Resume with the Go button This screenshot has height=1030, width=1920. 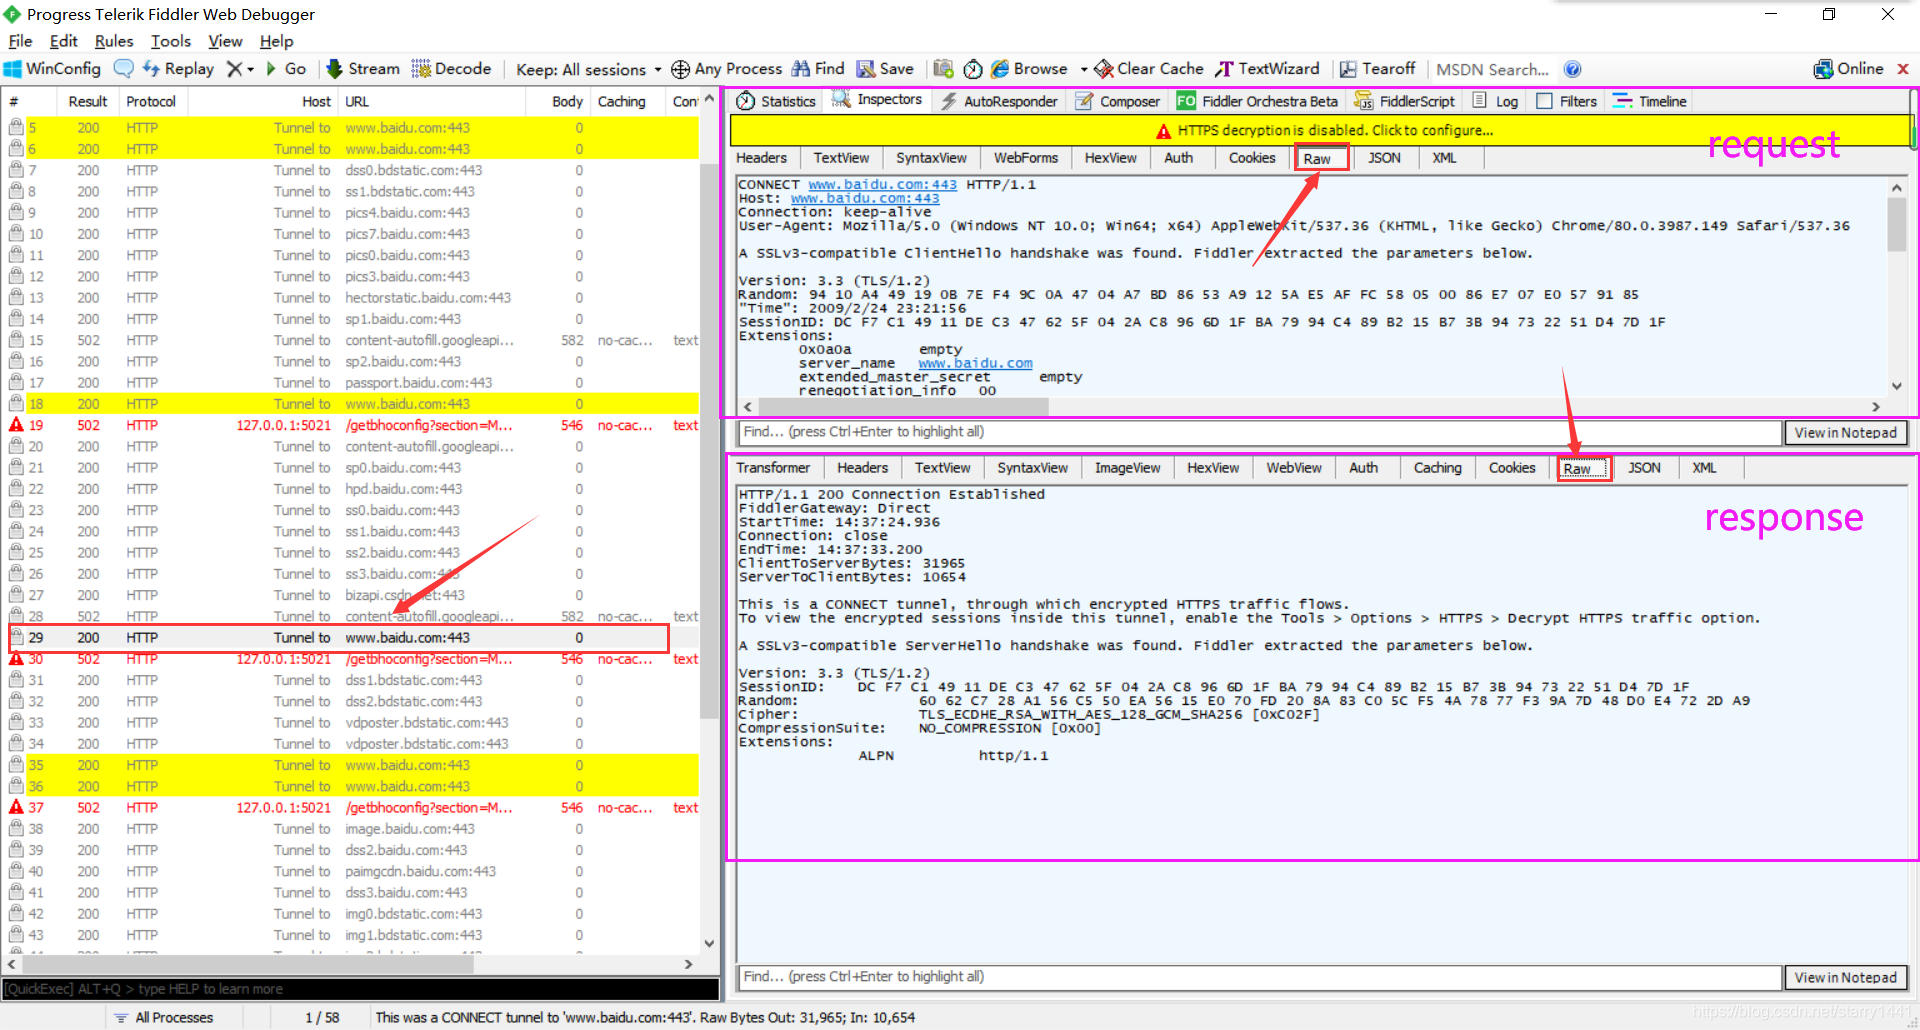[285, 69]
